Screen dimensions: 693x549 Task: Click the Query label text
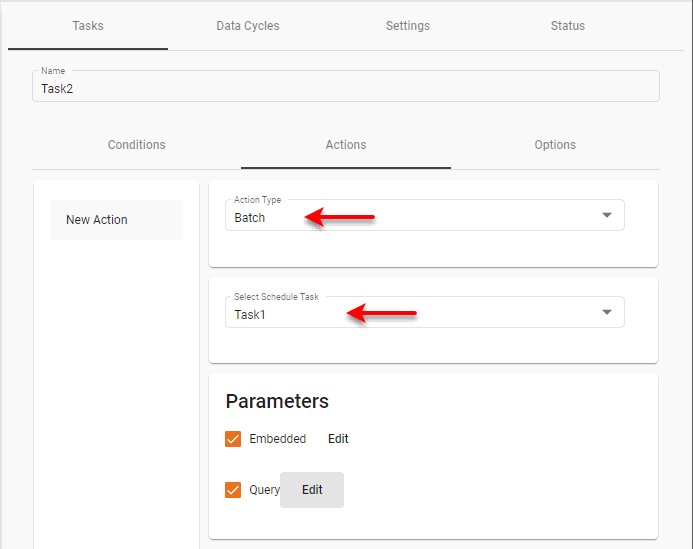tap(264, 490)
